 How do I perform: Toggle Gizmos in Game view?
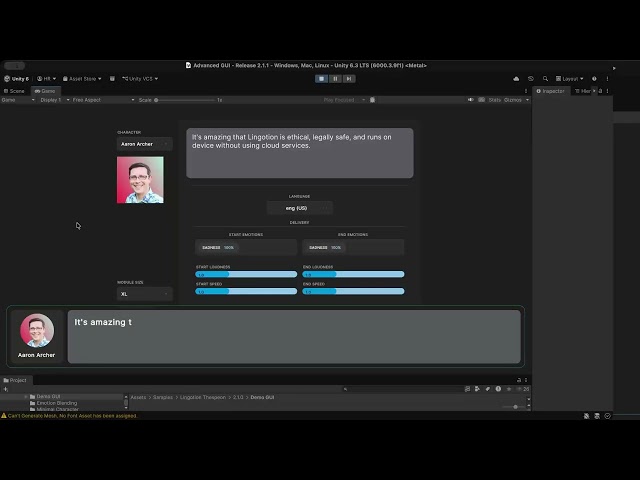pyautogui.click(x=513, y=100)
